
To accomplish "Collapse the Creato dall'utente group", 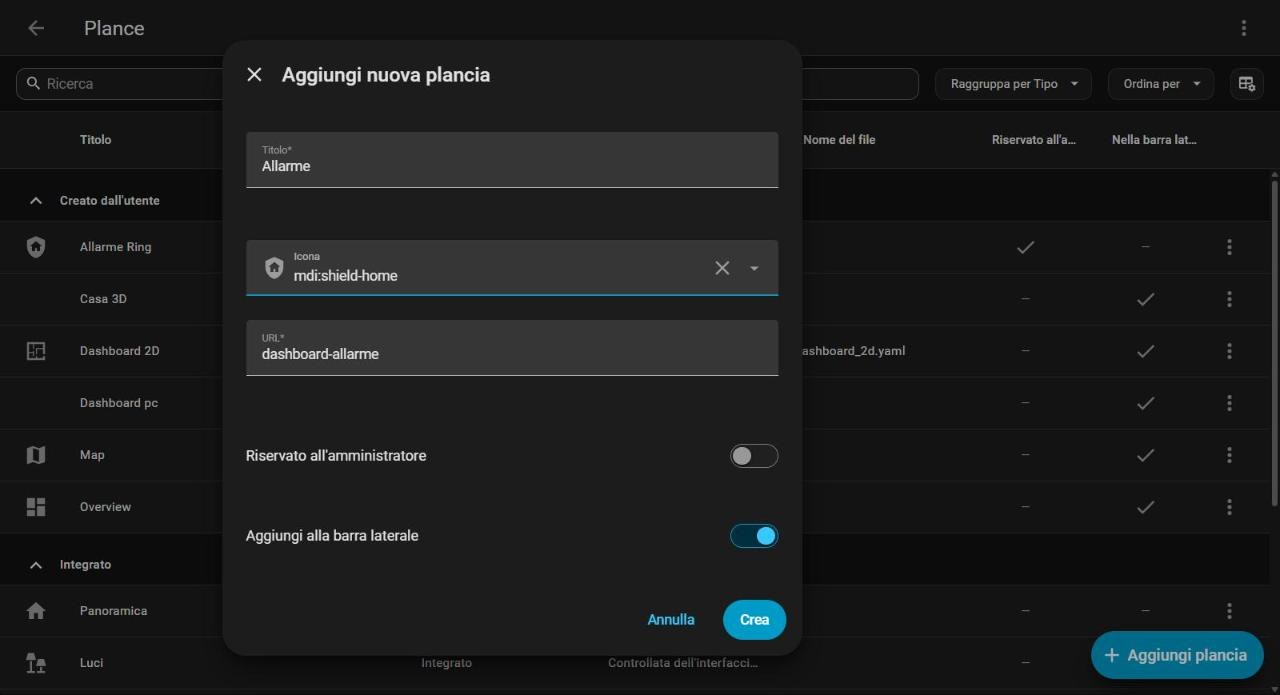I will pyautogui.click(x=36, y=201).
